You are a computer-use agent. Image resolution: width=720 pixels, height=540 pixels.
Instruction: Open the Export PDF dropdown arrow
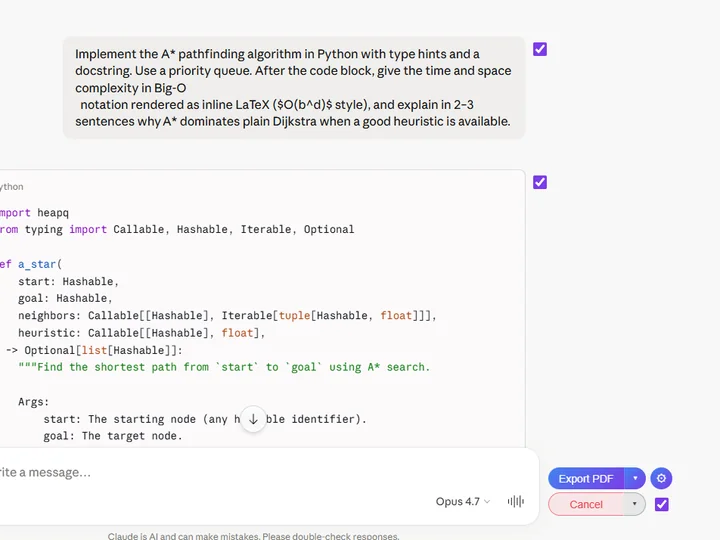click(635, 478)
